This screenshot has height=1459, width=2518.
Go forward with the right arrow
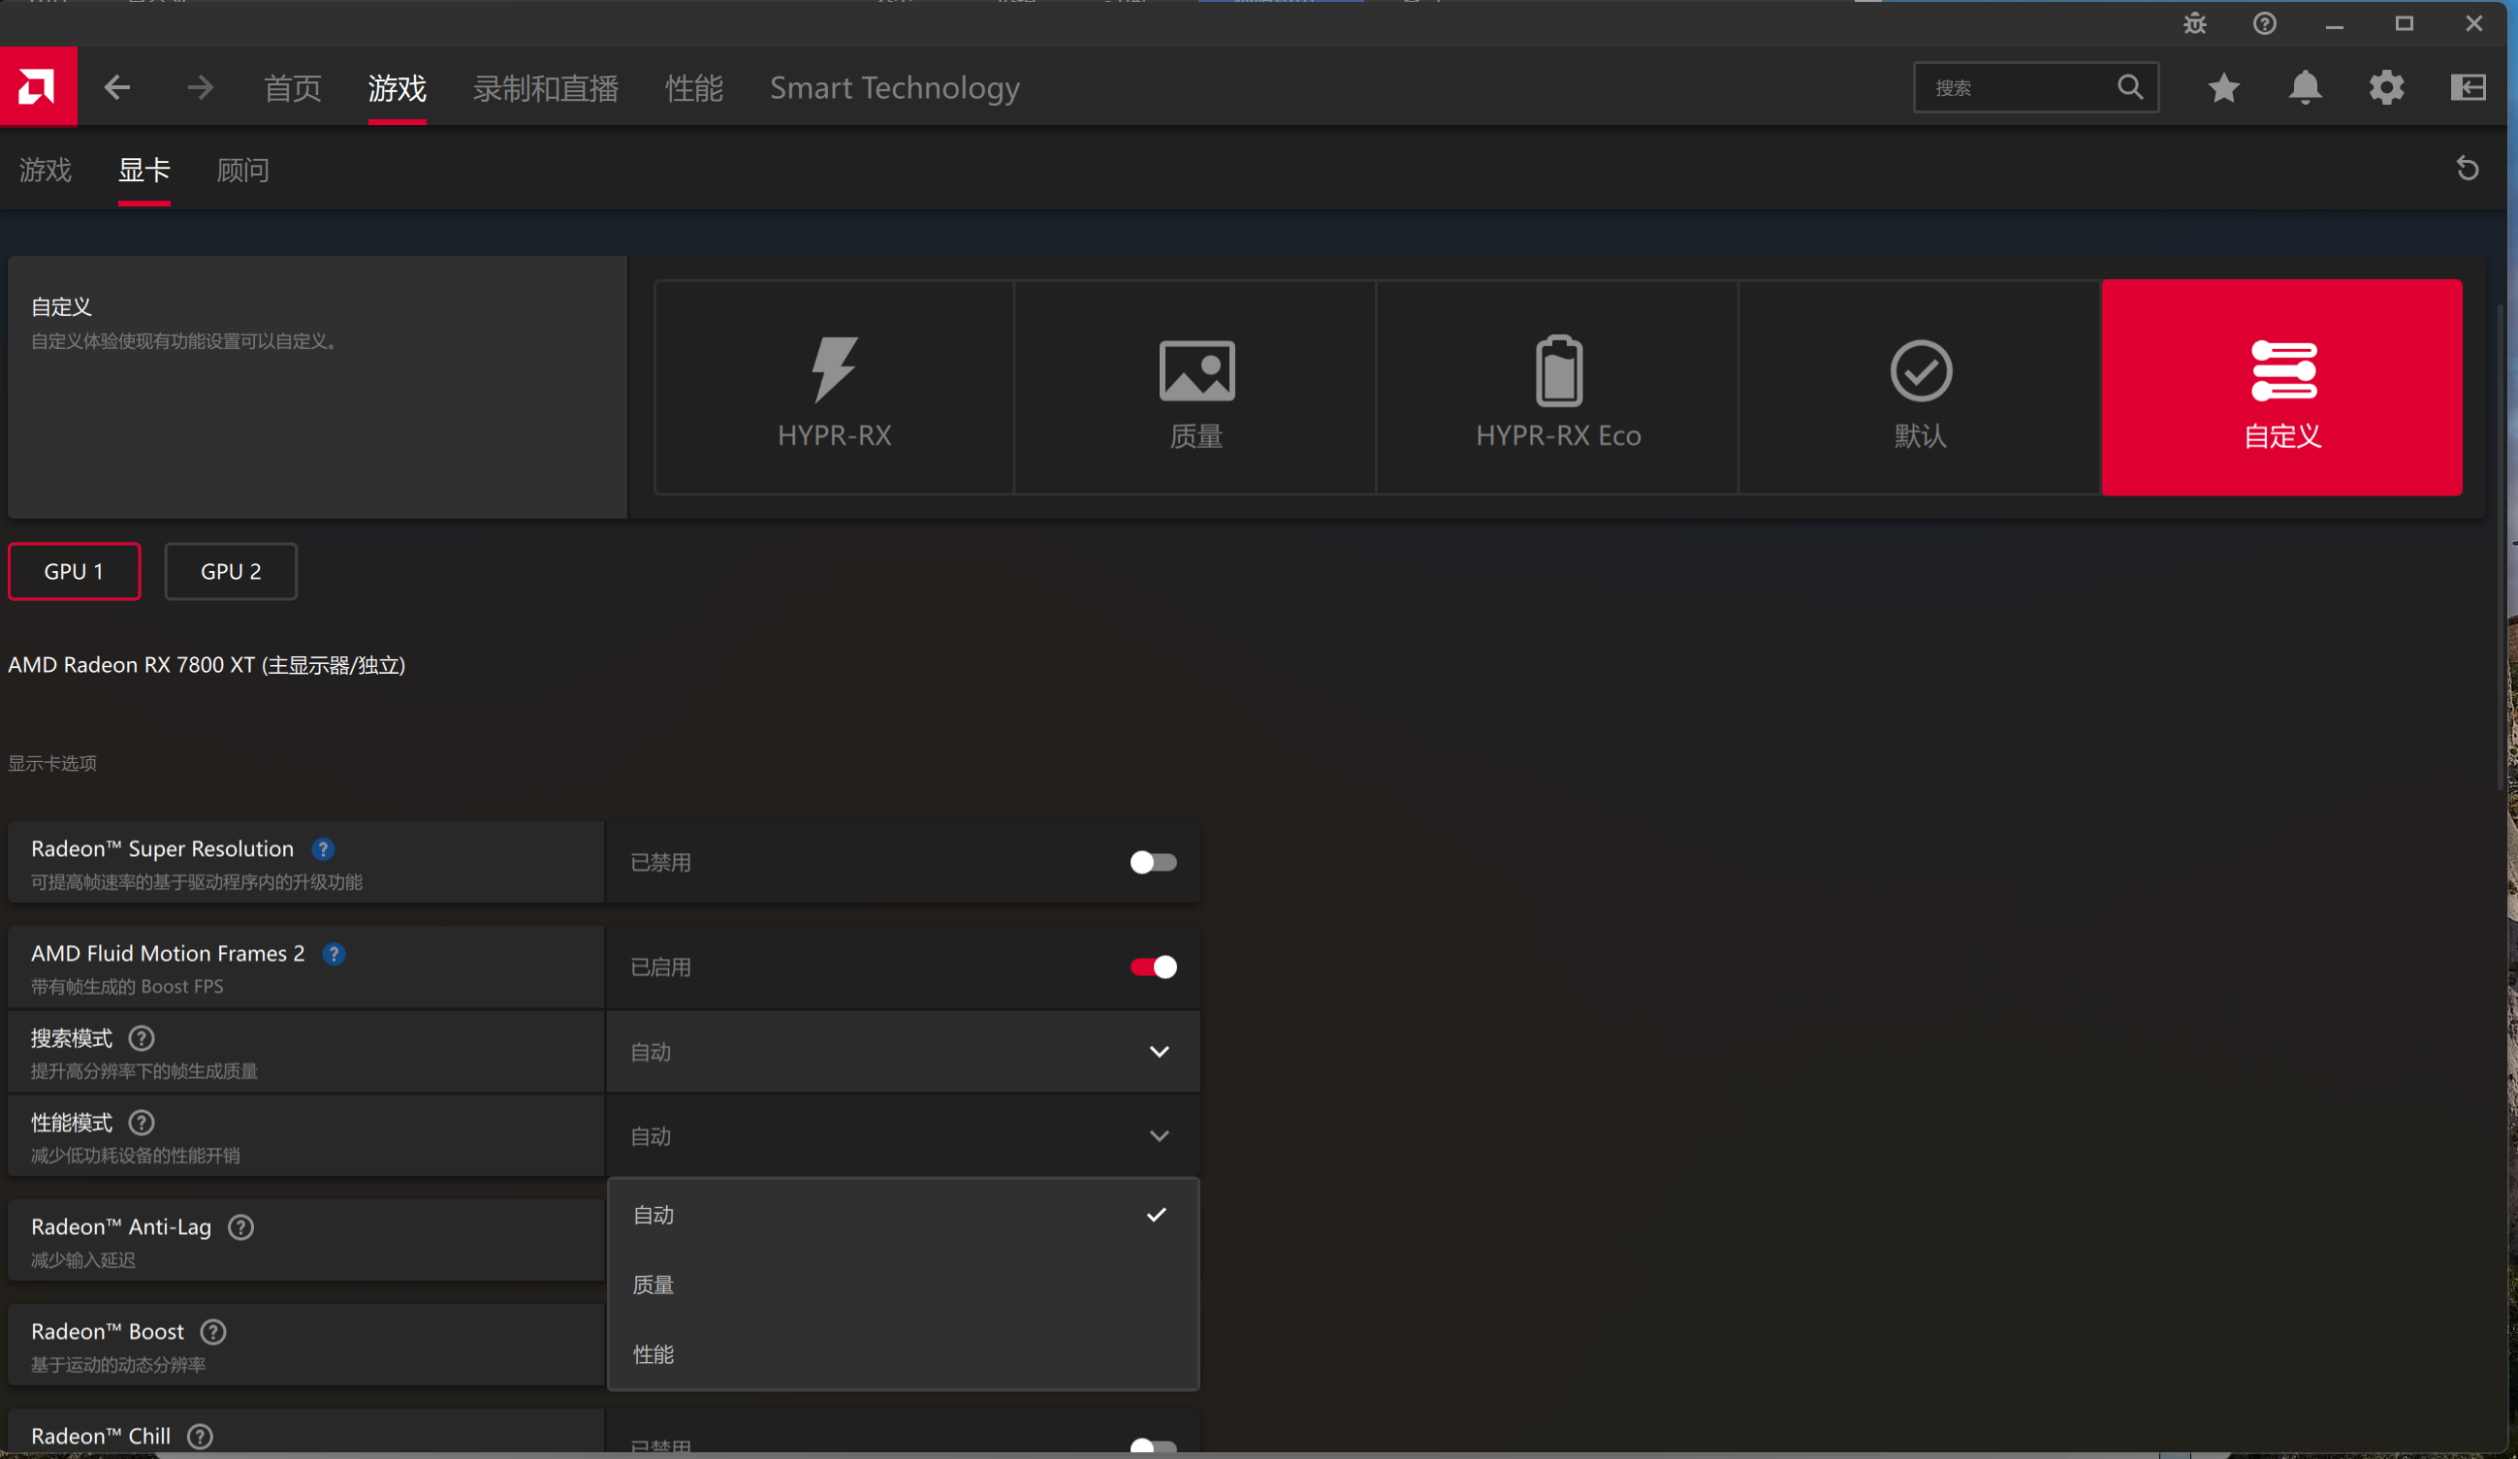[x=200, y=88]
